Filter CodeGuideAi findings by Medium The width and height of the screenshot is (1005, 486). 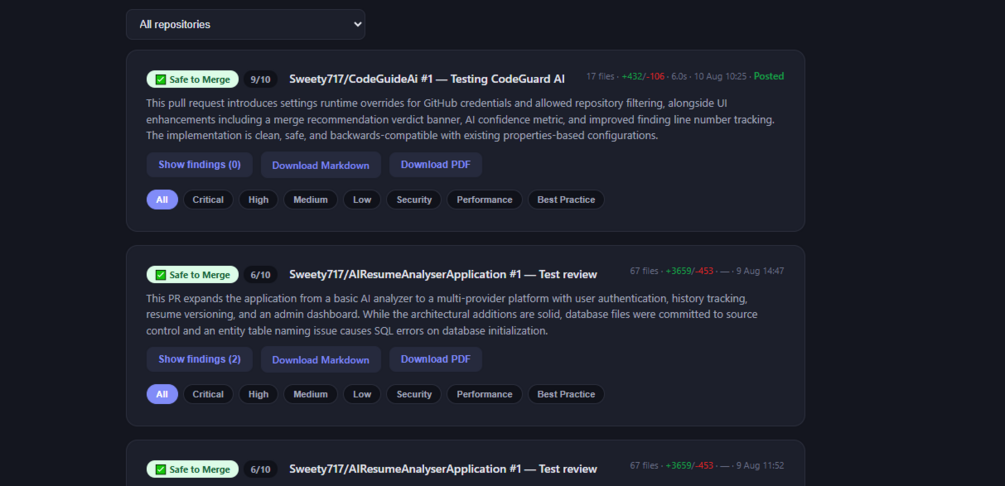(311, 199)
